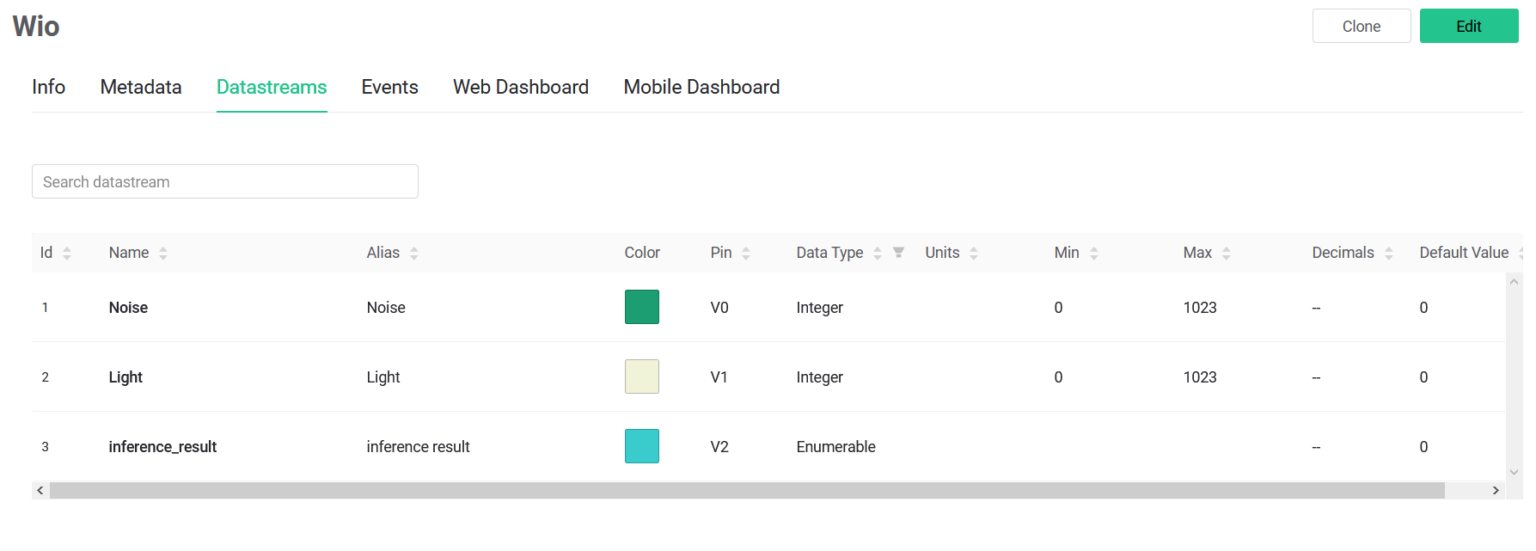Sort by Pin column arrows
The image size is (1536, 551).
(746, 253)
